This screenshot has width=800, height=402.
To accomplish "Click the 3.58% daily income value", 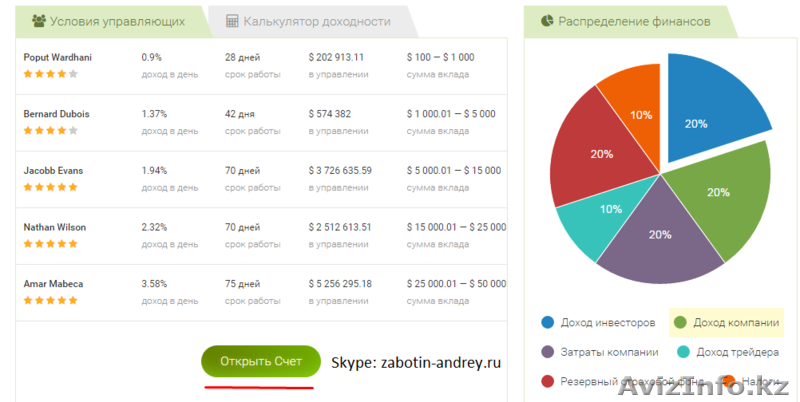I will (154, 284).
